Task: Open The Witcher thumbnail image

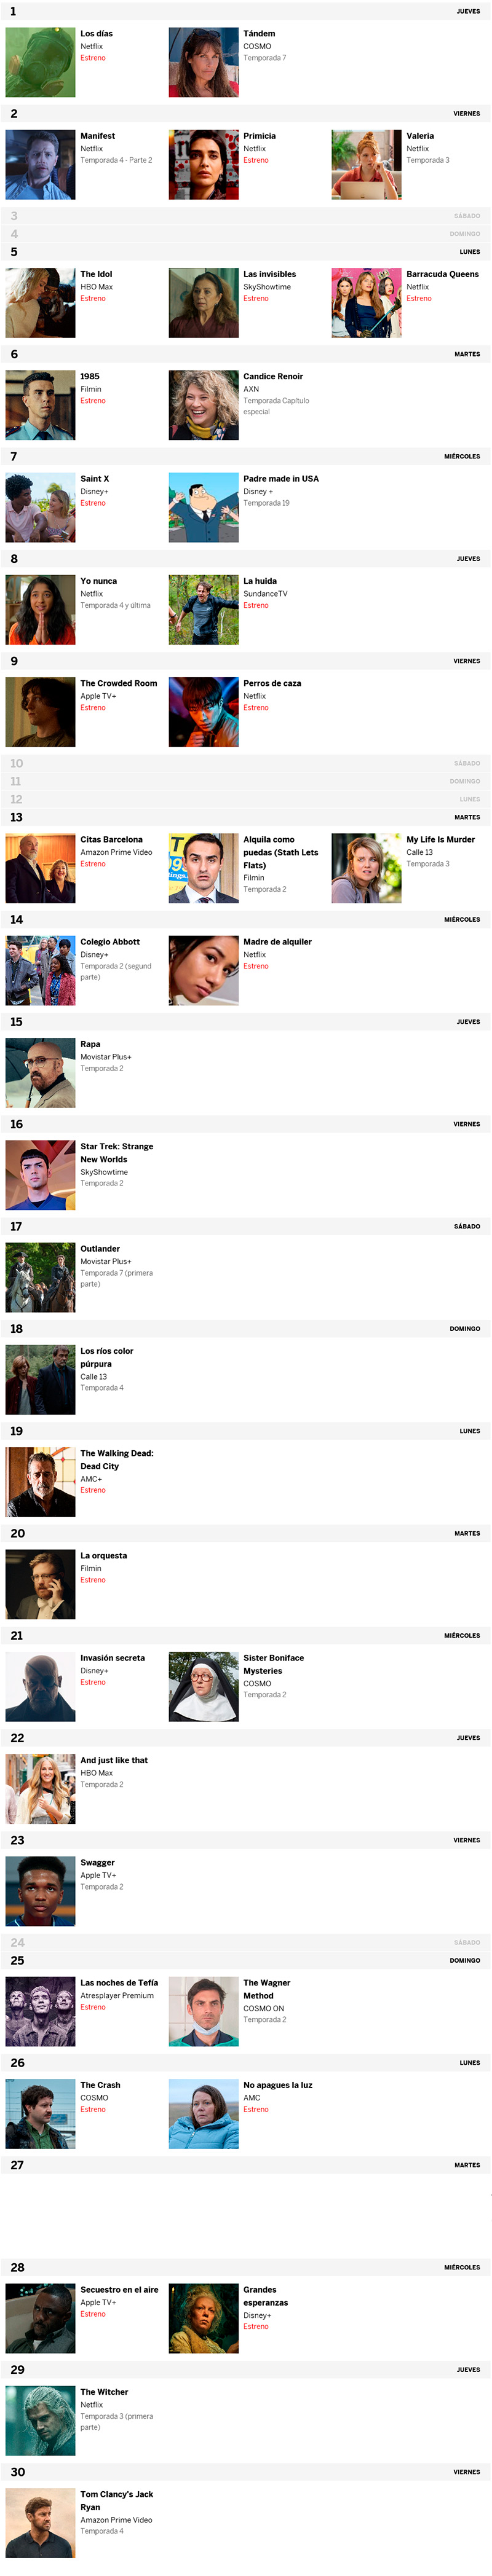Action: (x=40, y=2421)
